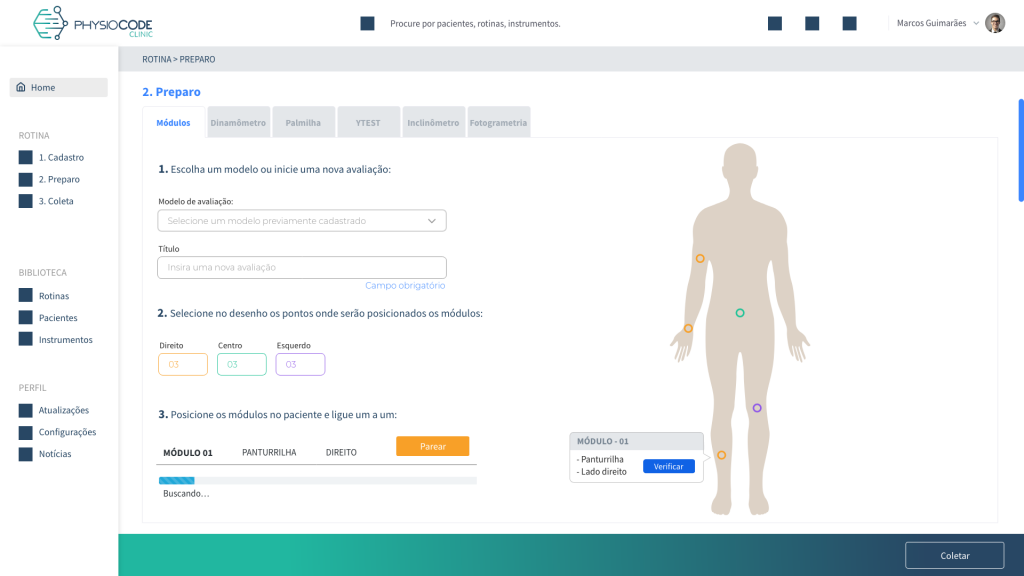Open the Dinamômetro tab
This screenshot has width=1024, height=576.
(238, 123)
